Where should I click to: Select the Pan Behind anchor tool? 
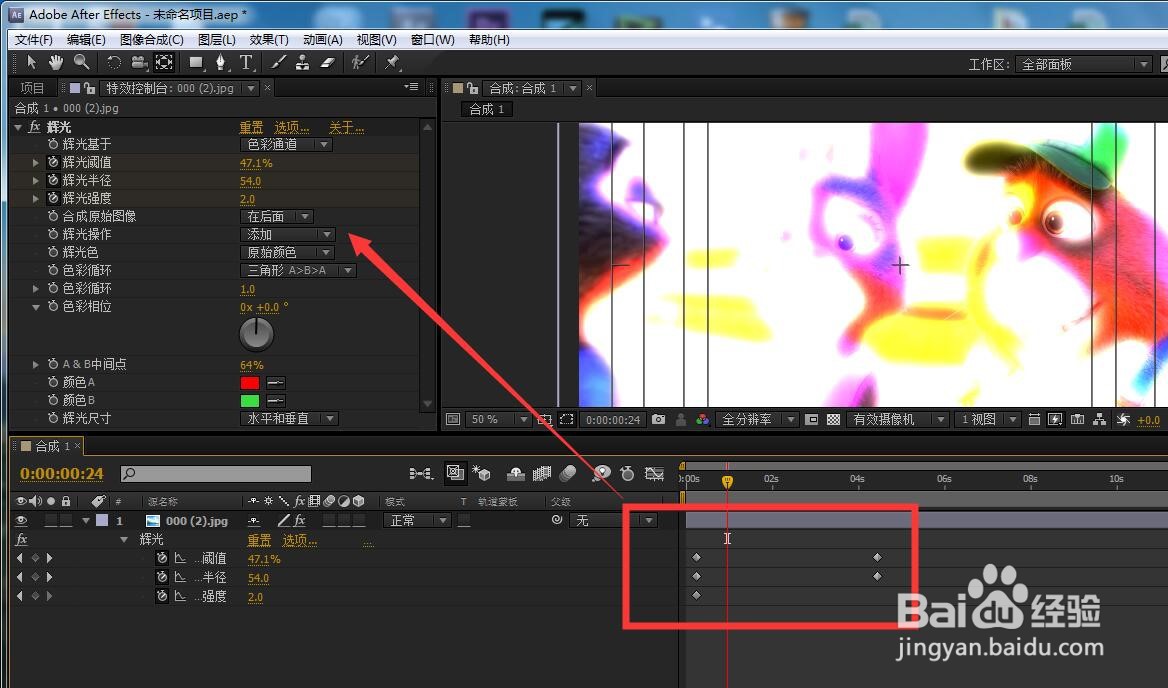164,63
